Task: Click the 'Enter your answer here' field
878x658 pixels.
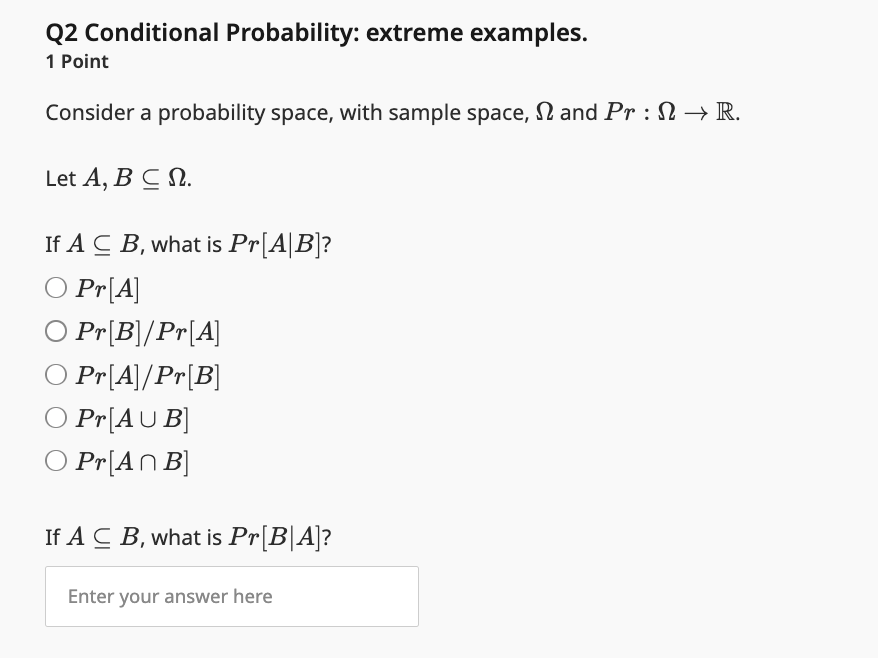Action: [232, 596]
